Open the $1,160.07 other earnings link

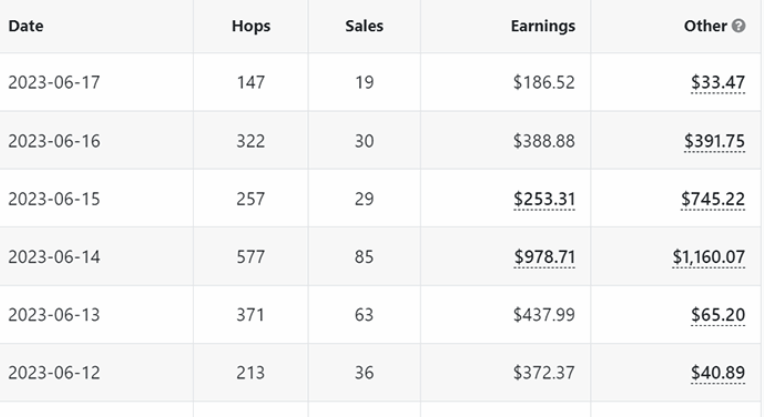708,257
